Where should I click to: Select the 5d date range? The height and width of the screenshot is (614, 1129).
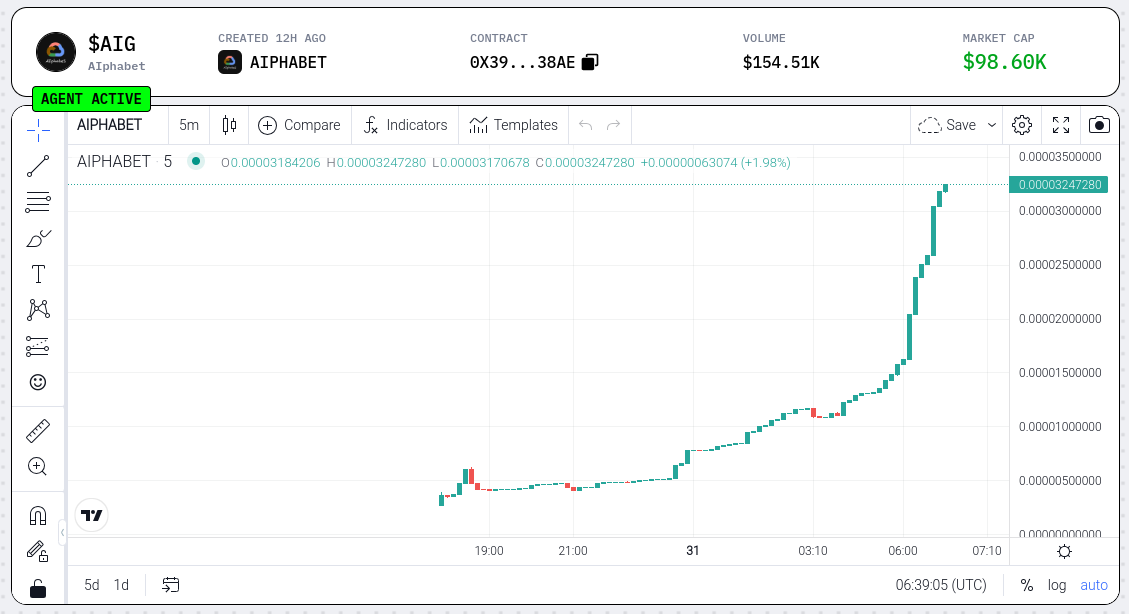pyautogui.click(x=91, y=585)
